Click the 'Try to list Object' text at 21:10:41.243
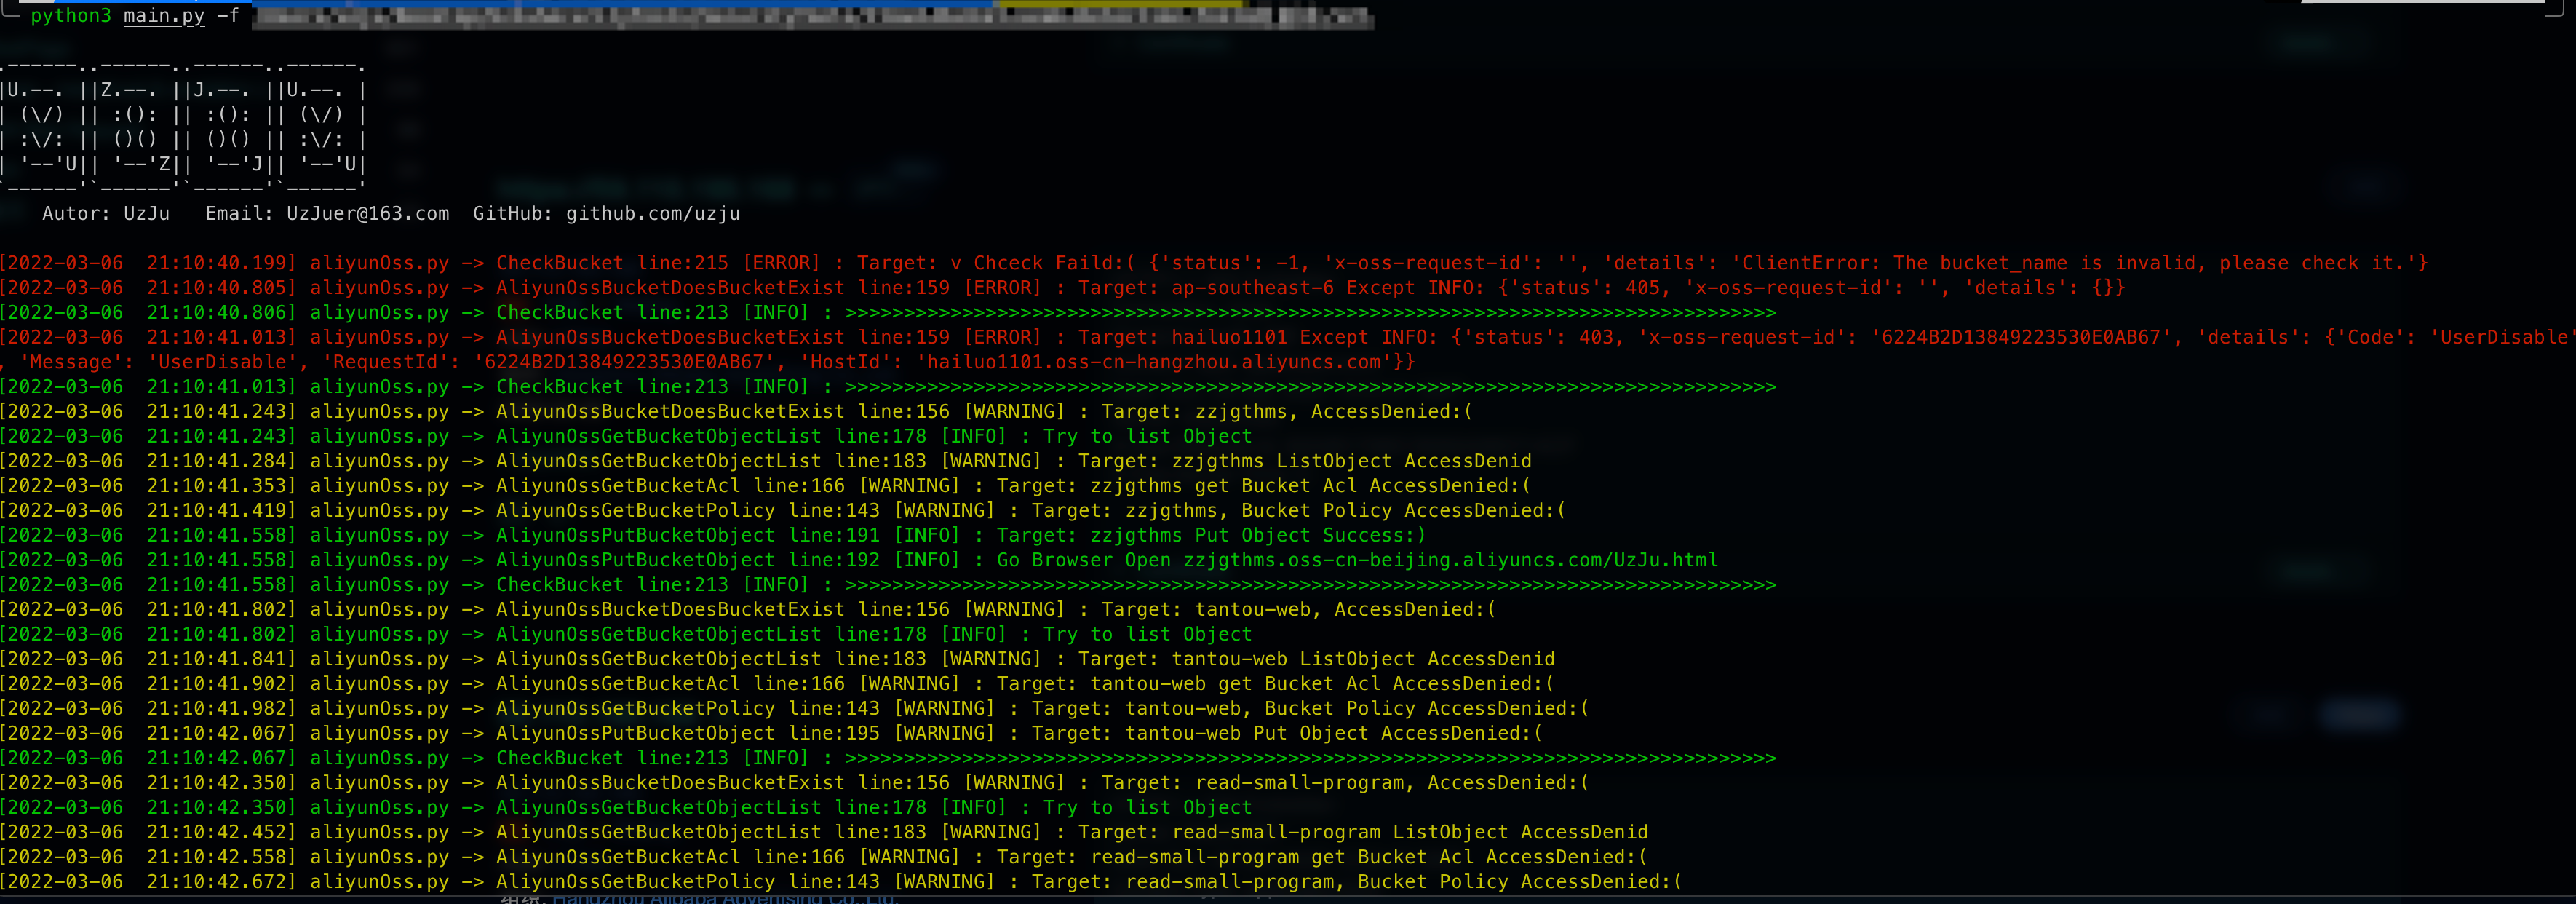The width and height of the screenshot is (2576, 904). pos(1147,436)
